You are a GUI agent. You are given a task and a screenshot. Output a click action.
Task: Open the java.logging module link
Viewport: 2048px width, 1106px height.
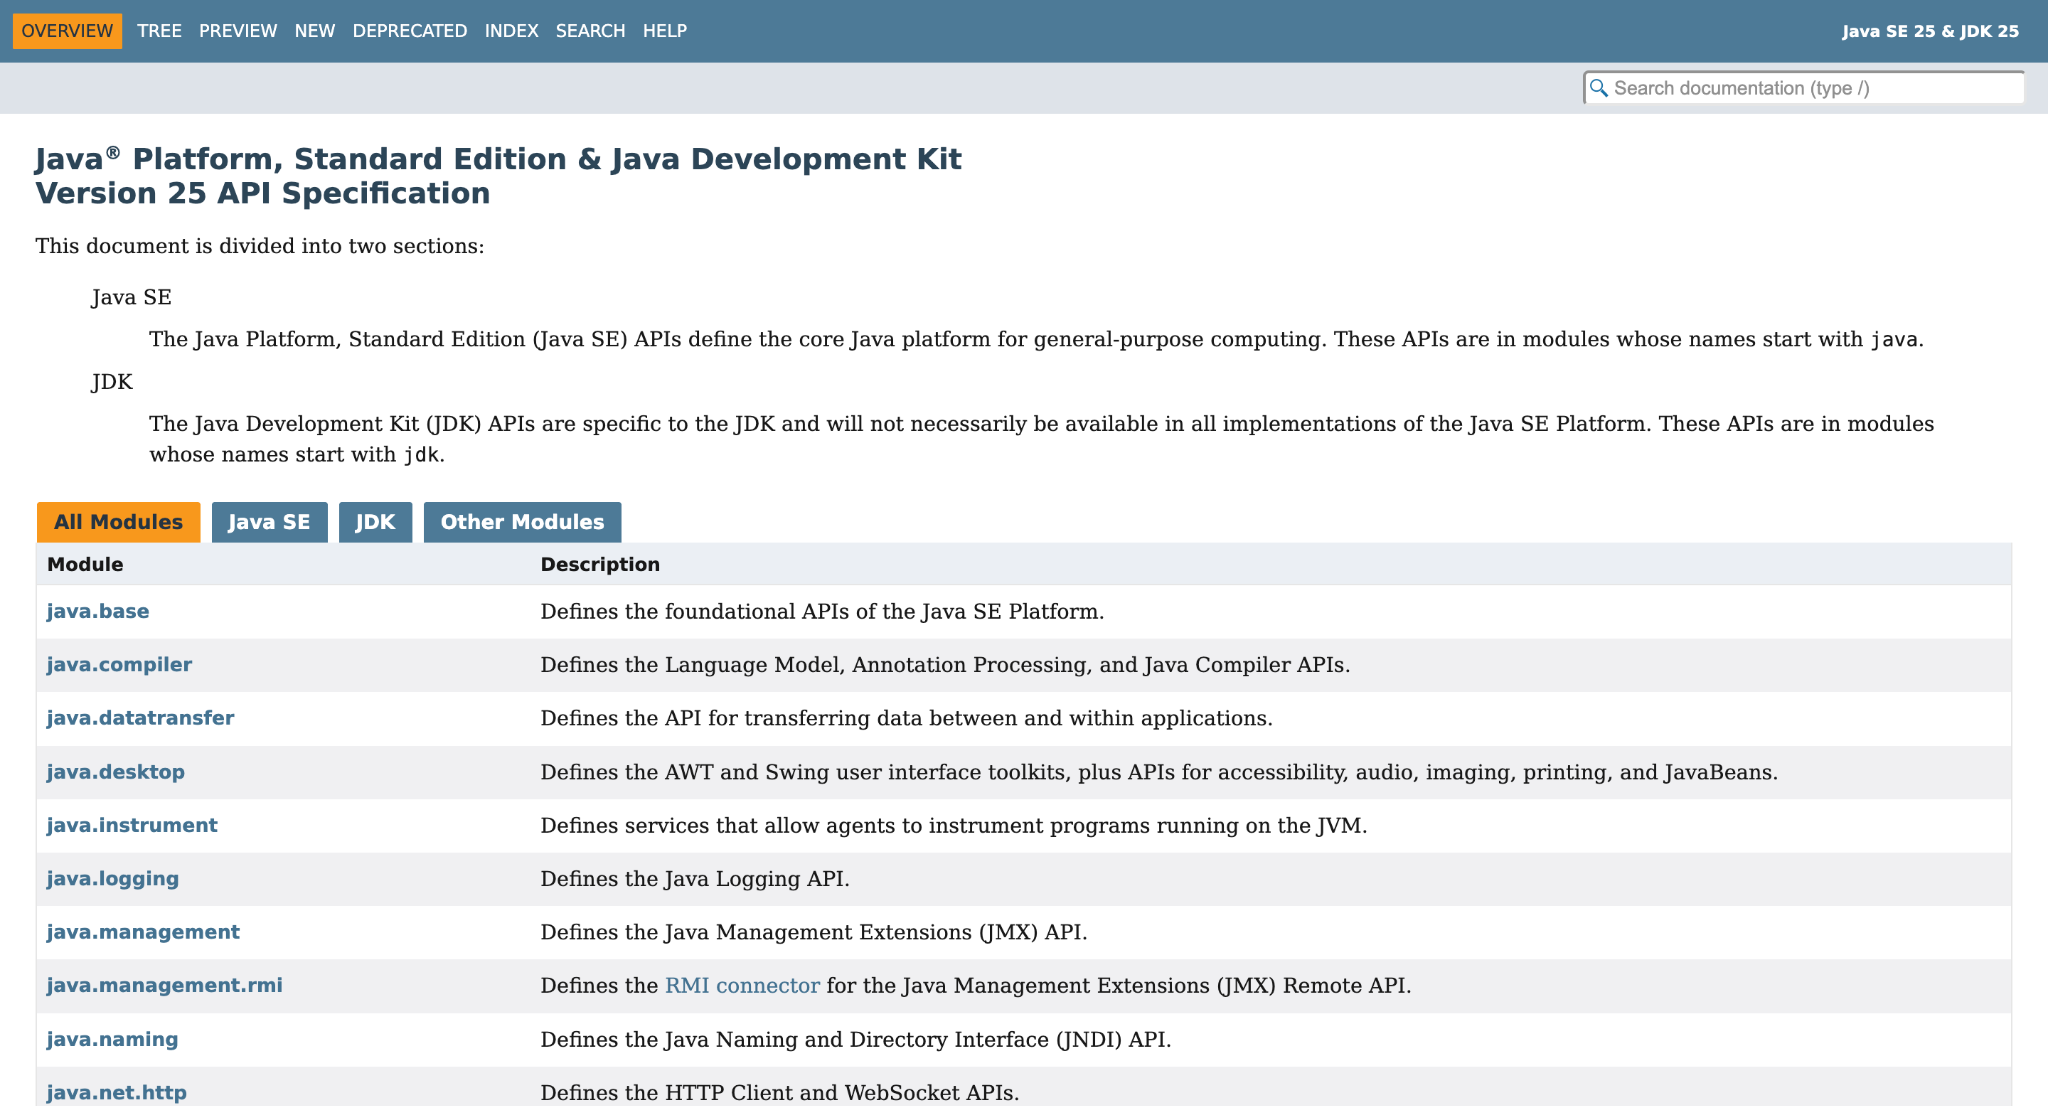click(113, 879)
